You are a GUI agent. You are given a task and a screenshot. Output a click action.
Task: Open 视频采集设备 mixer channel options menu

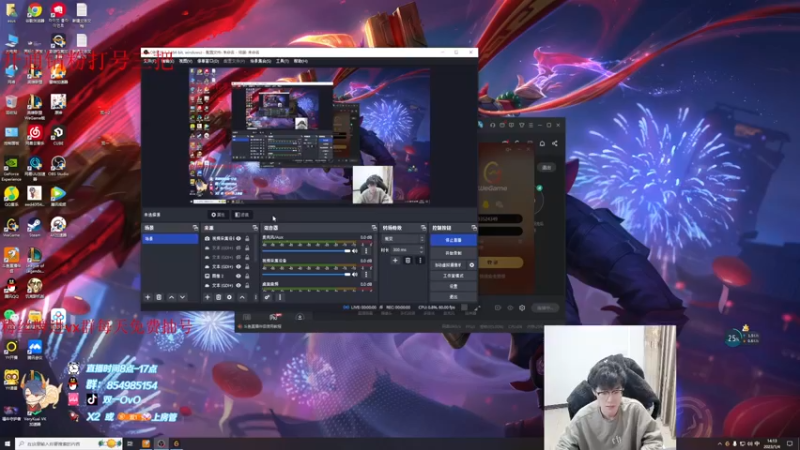coord(366,274)
